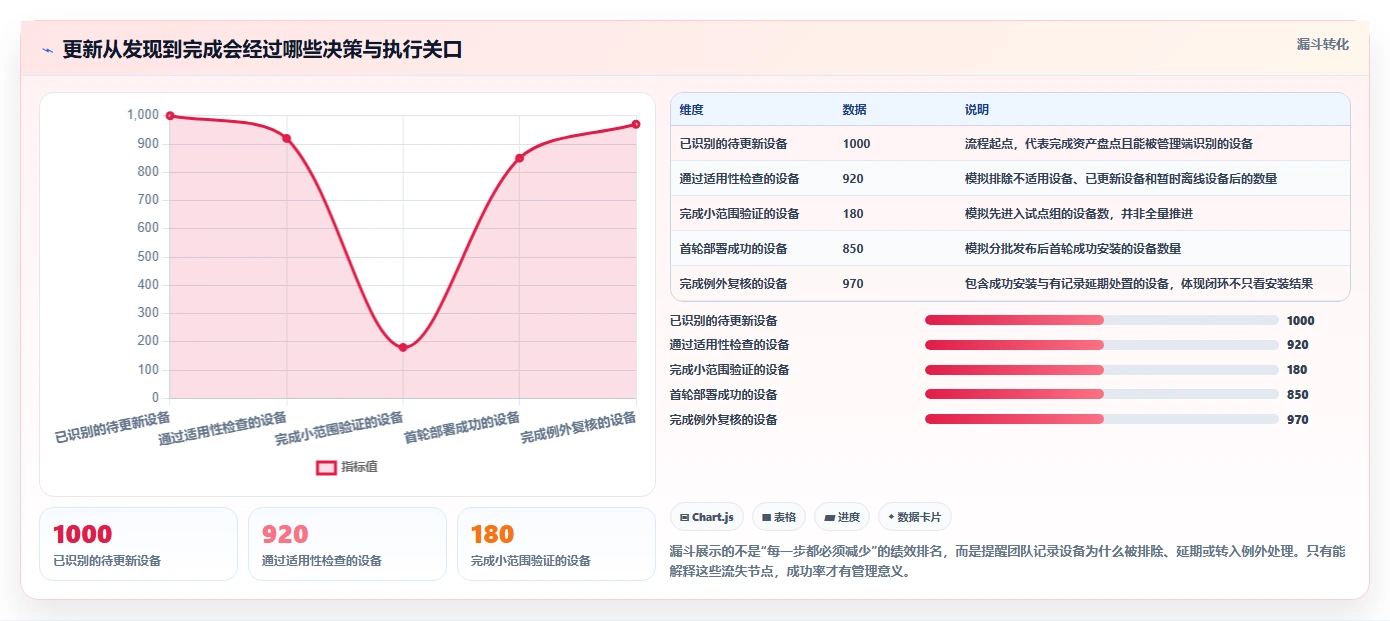Toggle the 指标值 legend swatch
1390x621 pixels.
pyautogui.click(x=326, y=467)
